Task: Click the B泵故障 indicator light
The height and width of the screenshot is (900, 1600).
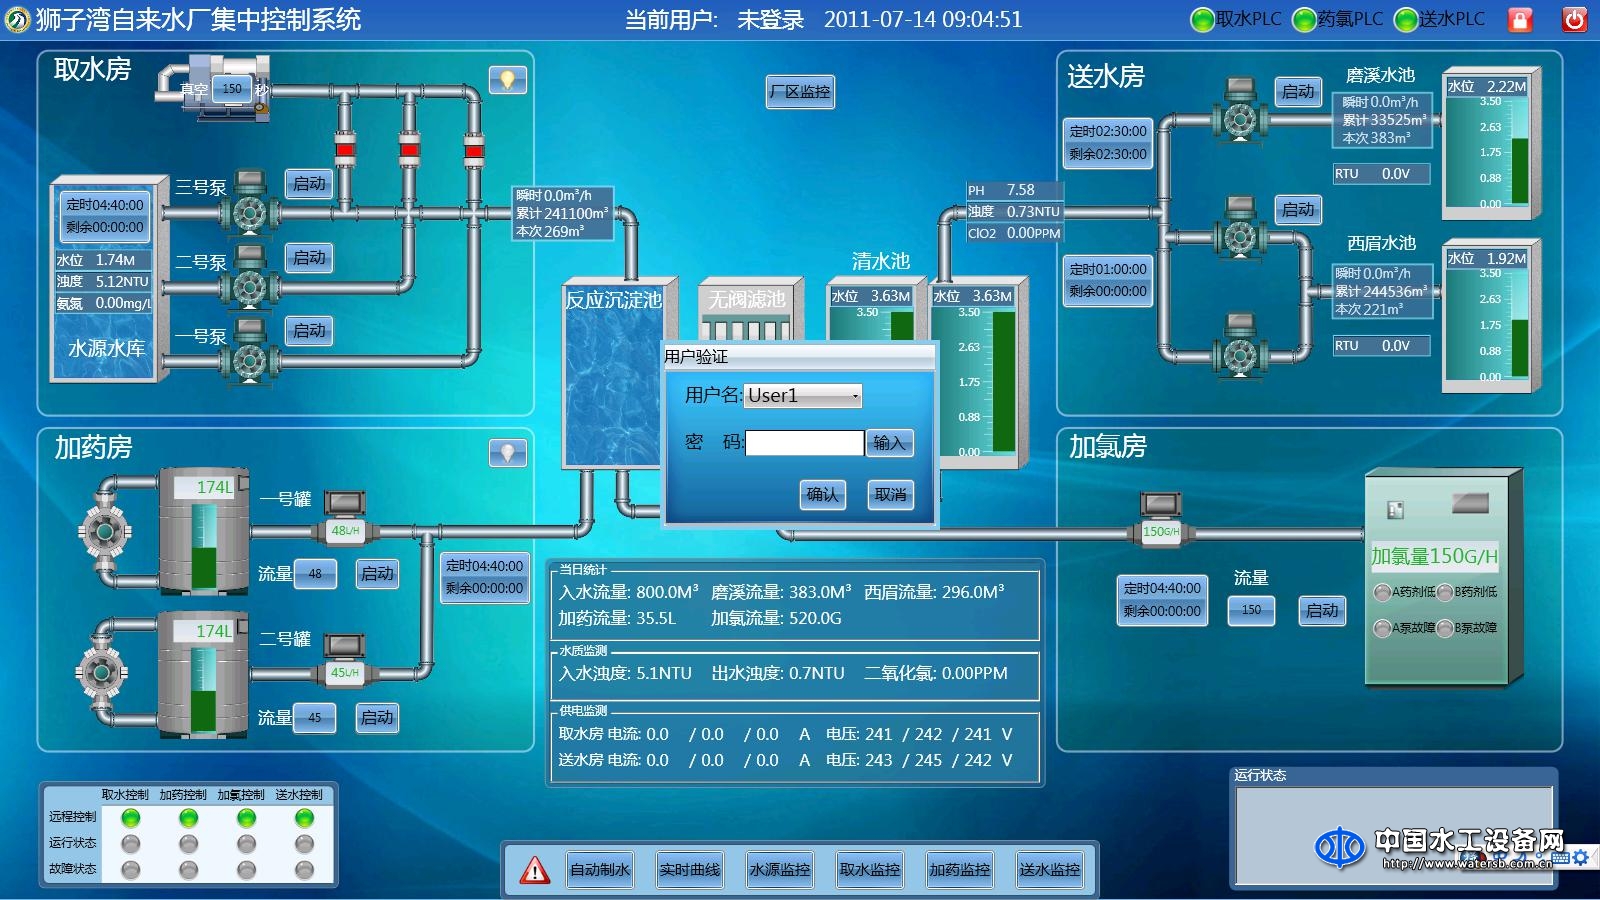Action: (1445, 628)
